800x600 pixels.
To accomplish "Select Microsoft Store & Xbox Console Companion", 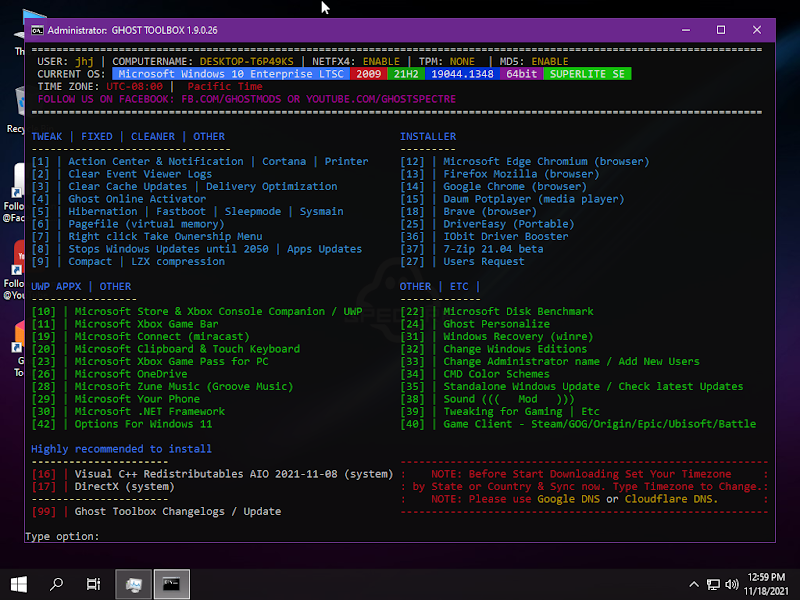I will pos(218,311).
